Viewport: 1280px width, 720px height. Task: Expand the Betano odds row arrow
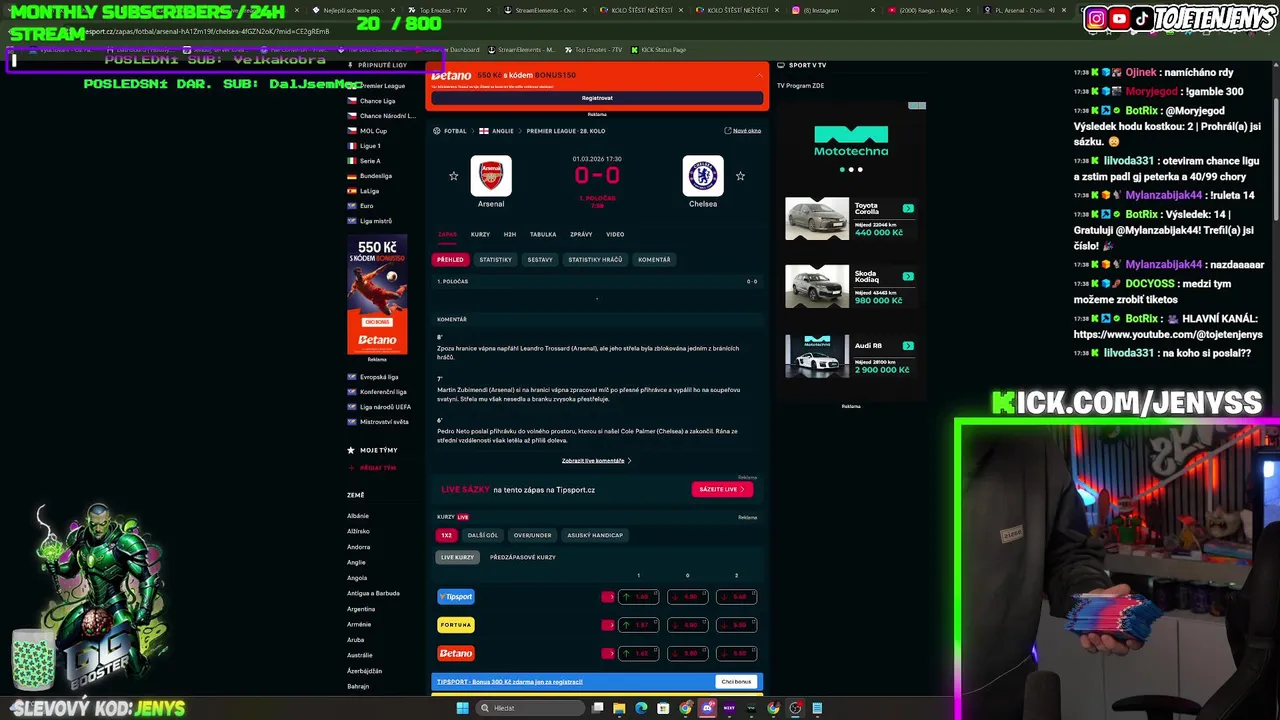click(x=608, y=653)
